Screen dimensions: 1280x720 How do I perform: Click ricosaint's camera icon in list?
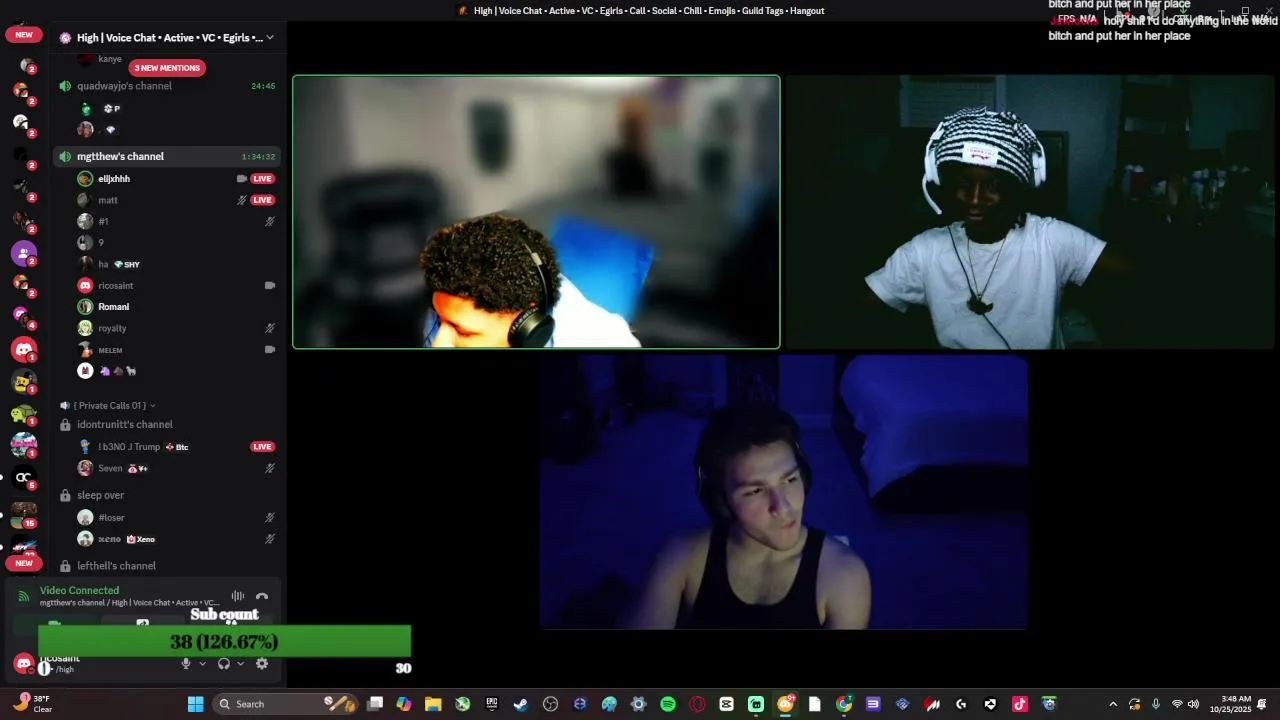point(269,286)
